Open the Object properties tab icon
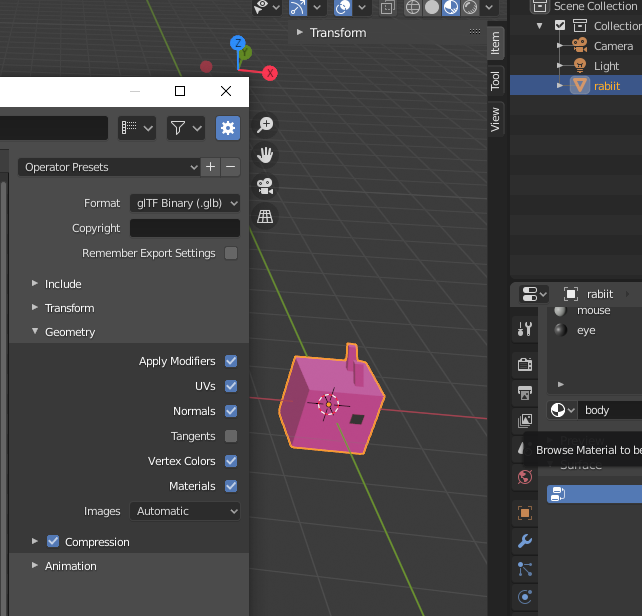642x616 pixels. (x=524, y=513)
